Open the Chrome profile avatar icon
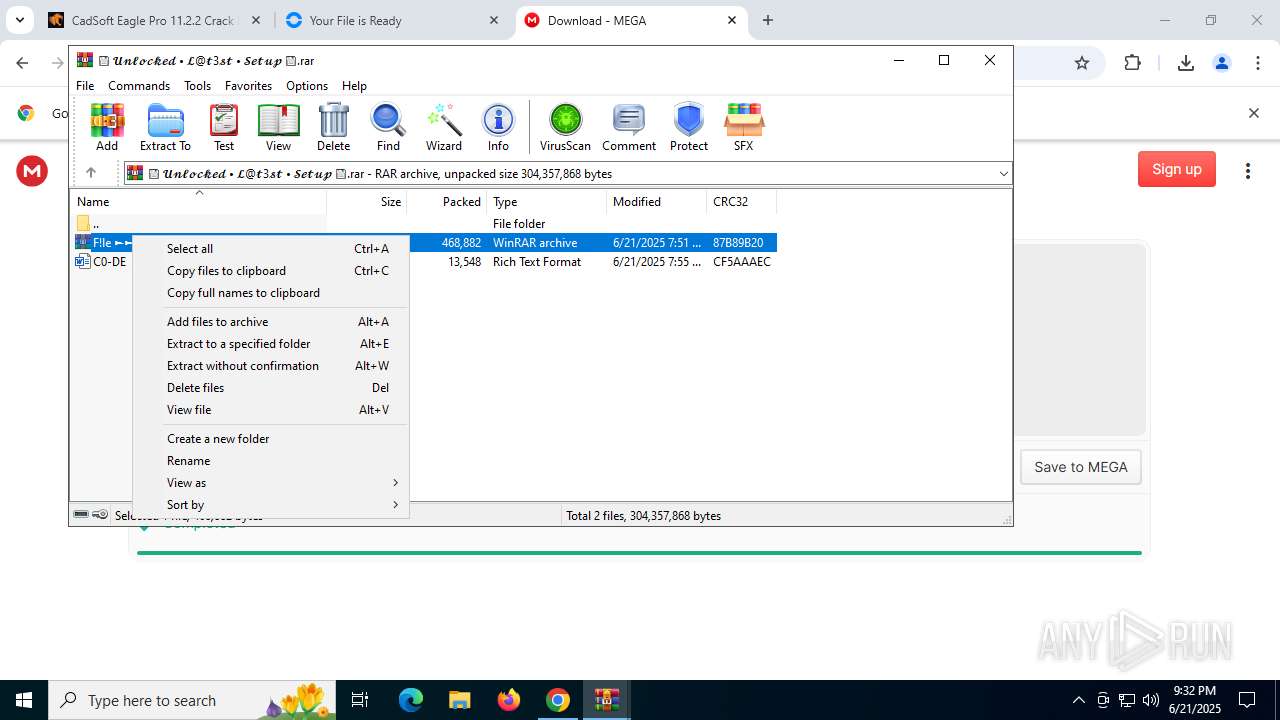The image size is (1280, 720). coord(1221,63)
